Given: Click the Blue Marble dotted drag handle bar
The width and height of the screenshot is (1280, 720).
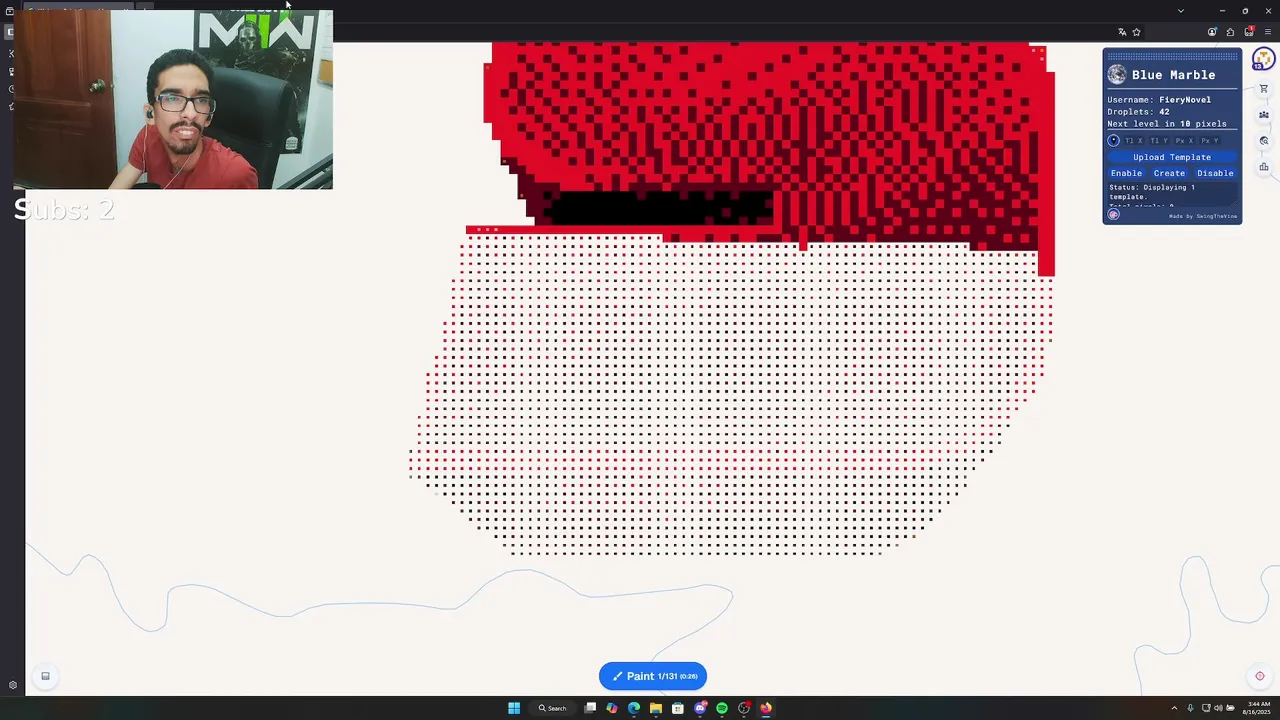Looking at the screenshot, I should pos(1172,57).
